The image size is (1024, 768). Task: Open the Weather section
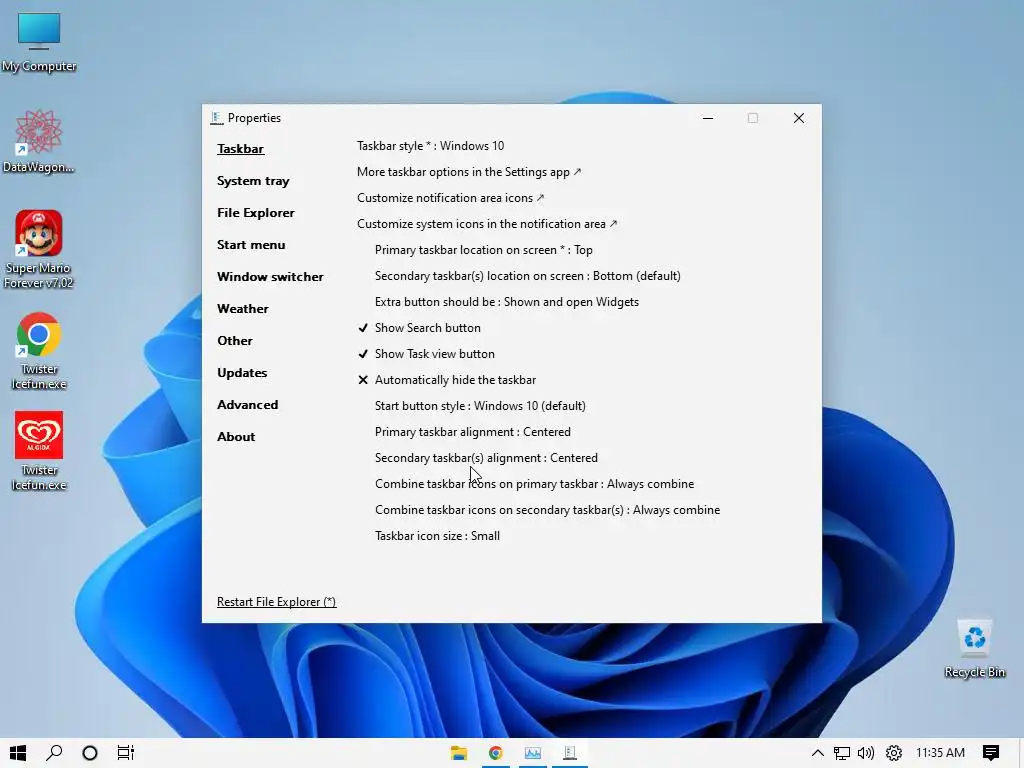click(243, 309)
